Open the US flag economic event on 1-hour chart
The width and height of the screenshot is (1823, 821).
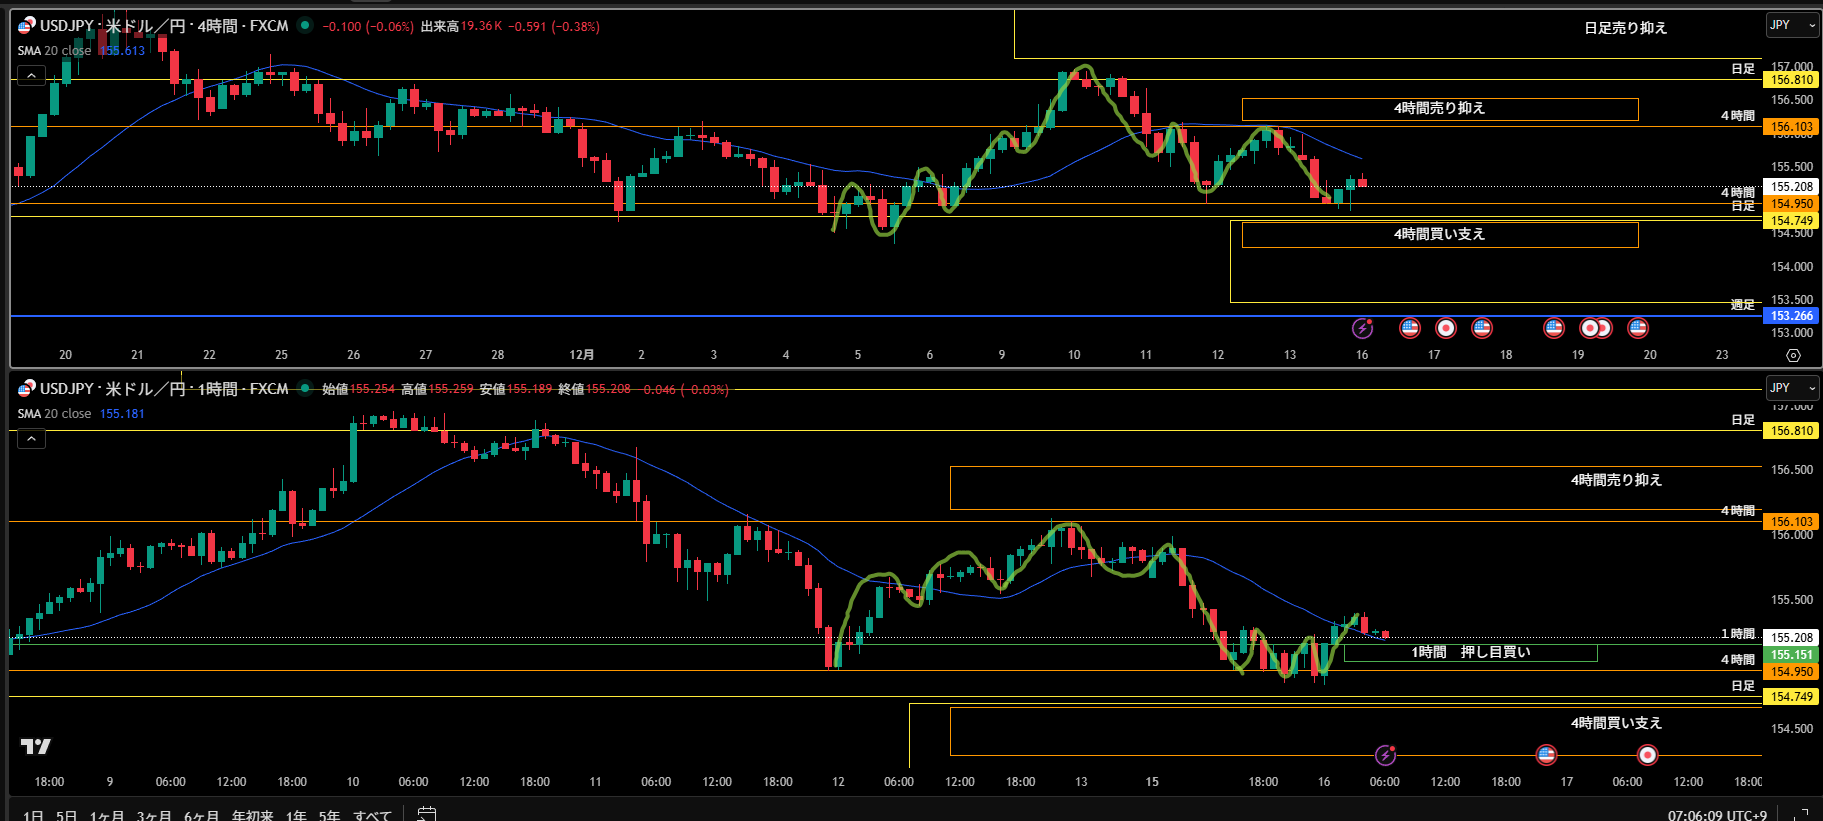1546,755
